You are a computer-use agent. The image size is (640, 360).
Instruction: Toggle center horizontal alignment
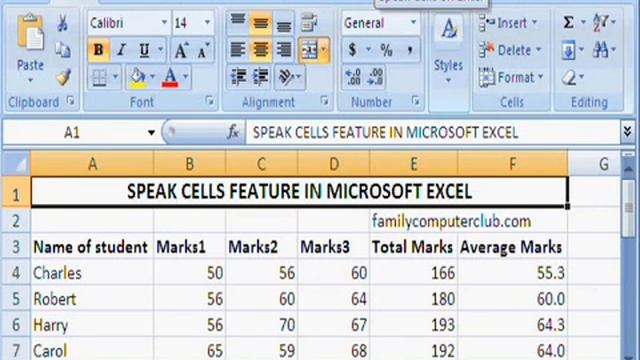pyautogui.click(x=260, y=50)
